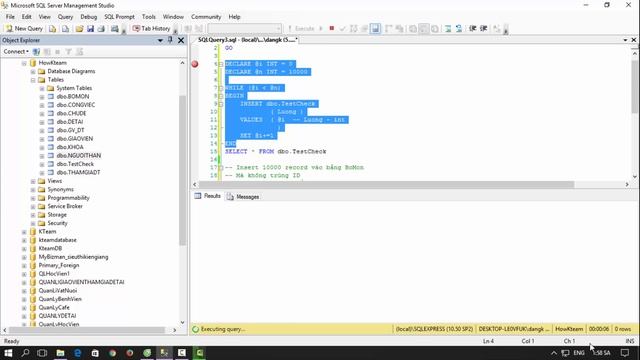Image resolution: width=640 pixels, height=360 pixels.
Task: Expand the System Tables folder
Action: pos(42,89)
